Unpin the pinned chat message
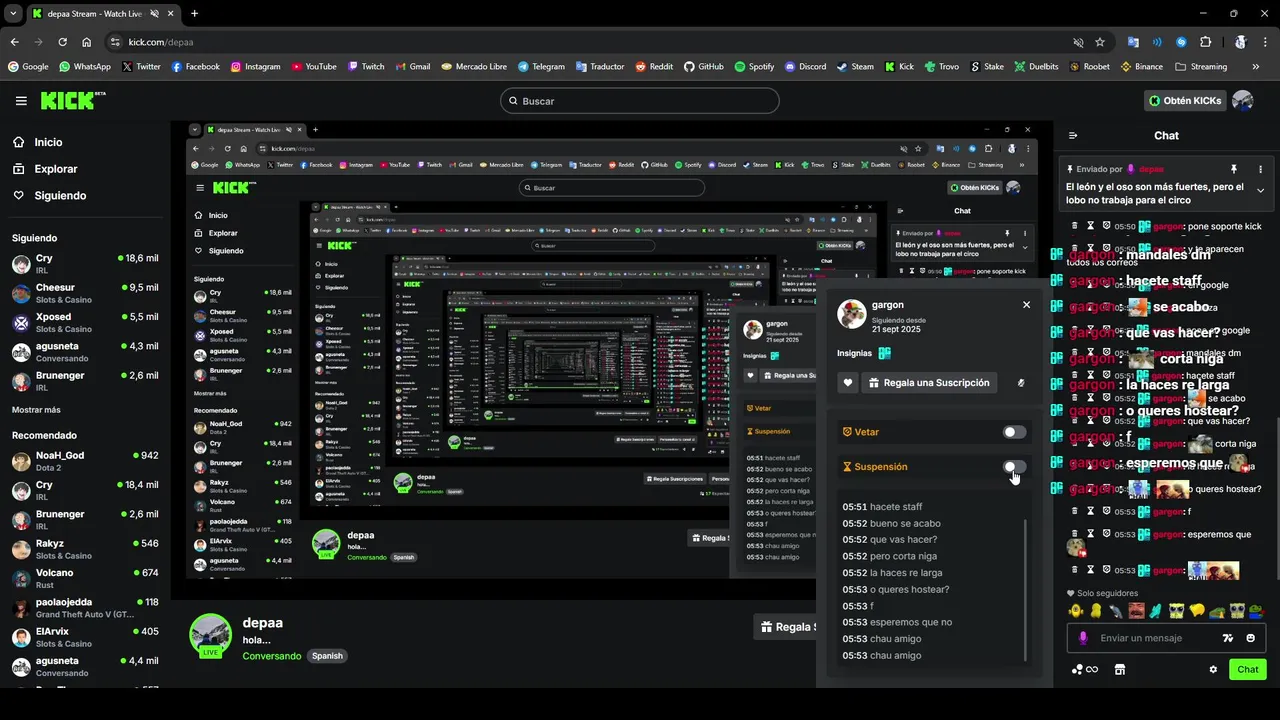 click(1234, 169)
